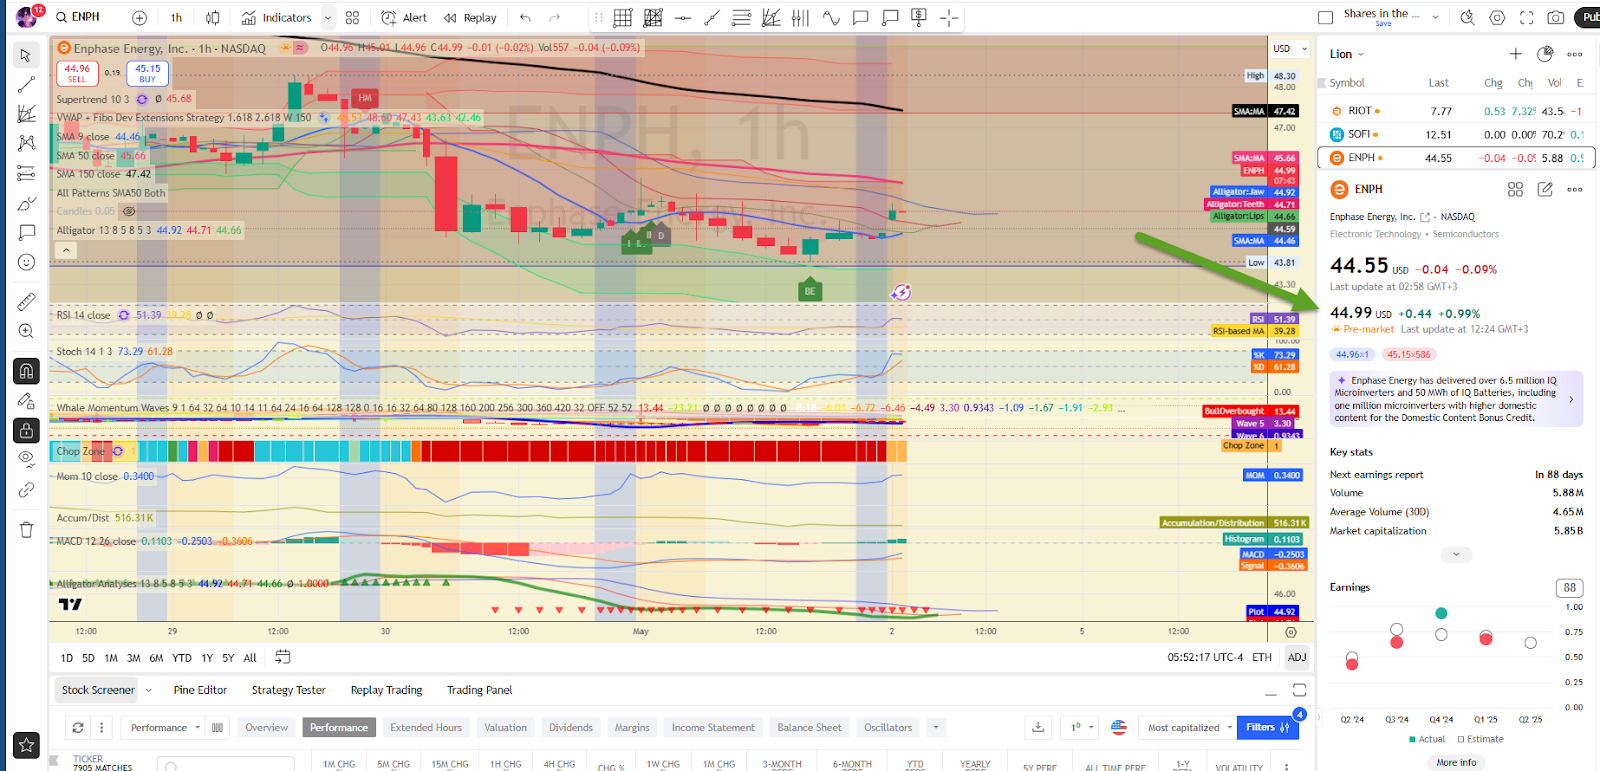Toggle the Actual earnings legend
Viewport: 1600px width, 771px height.
[x=1427, y=739]
